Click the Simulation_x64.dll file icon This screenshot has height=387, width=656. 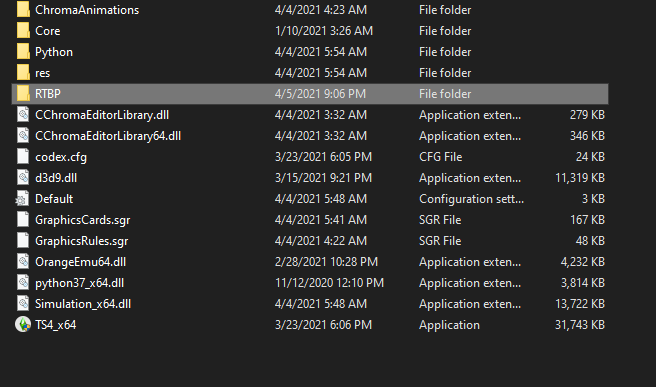coord(23,304)
